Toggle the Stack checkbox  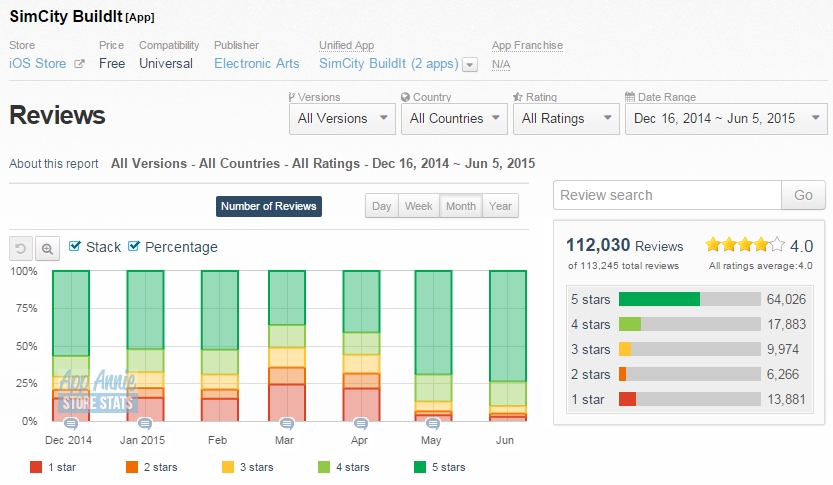coord(75,246)
